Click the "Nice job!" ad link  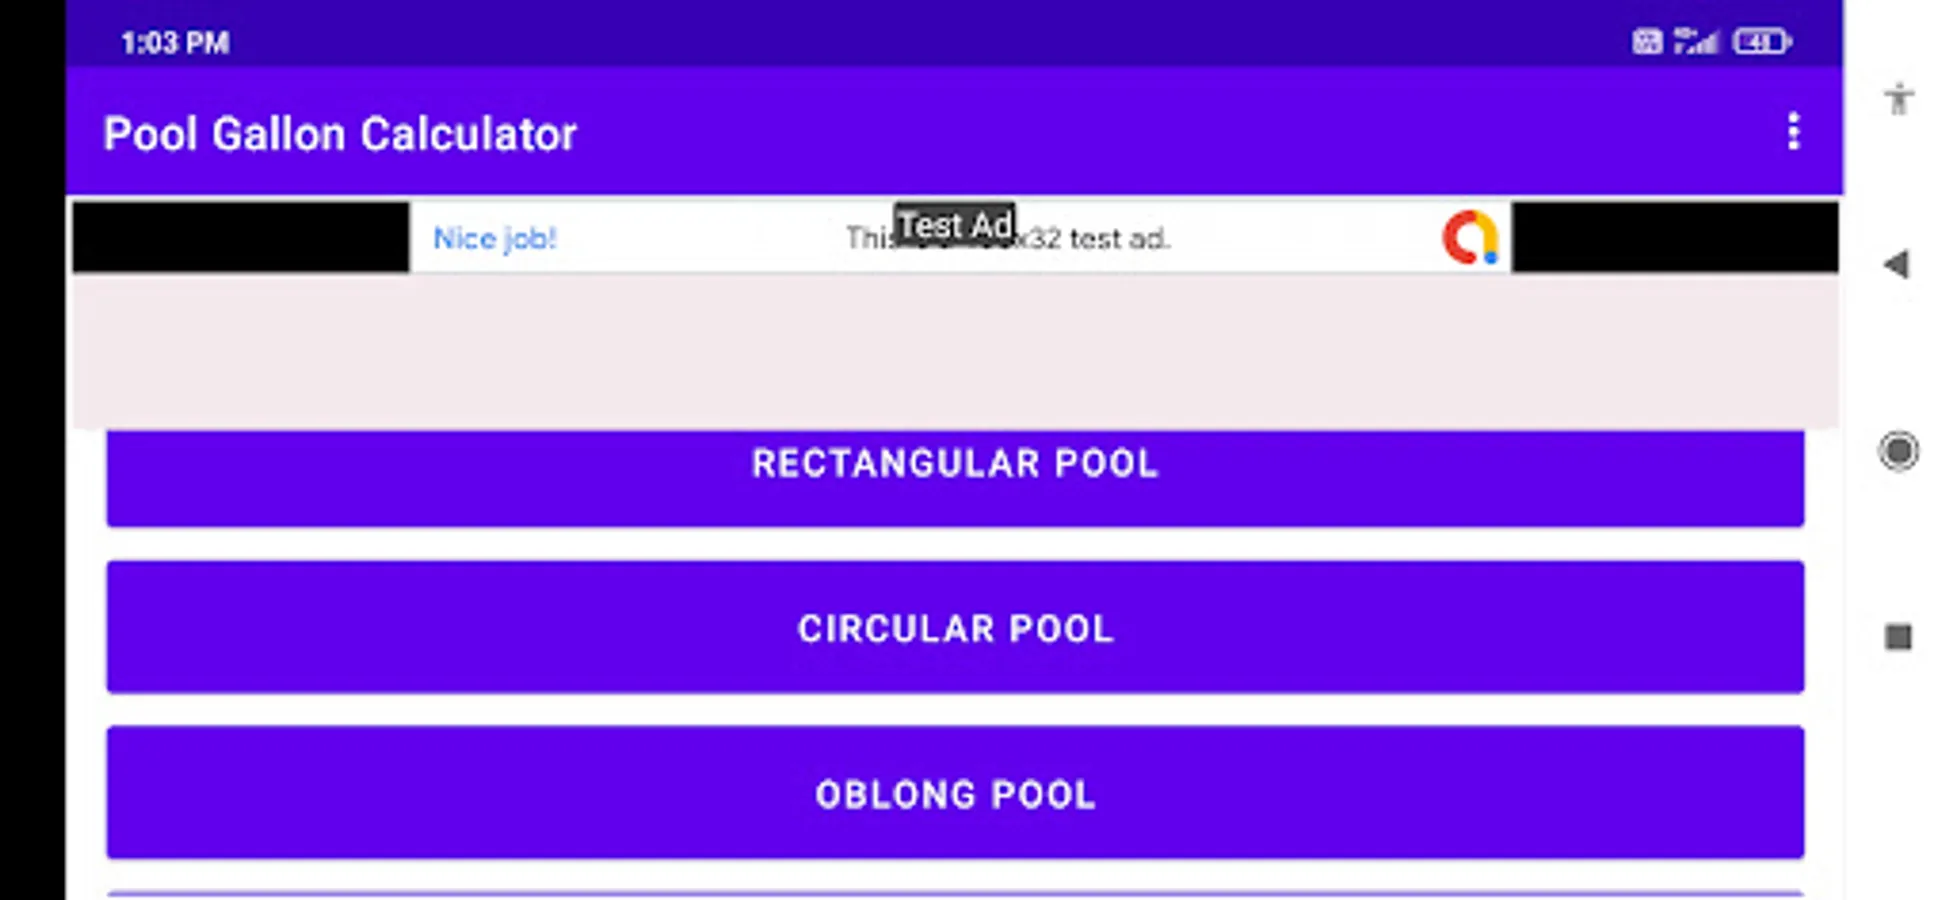click(494, 239)
